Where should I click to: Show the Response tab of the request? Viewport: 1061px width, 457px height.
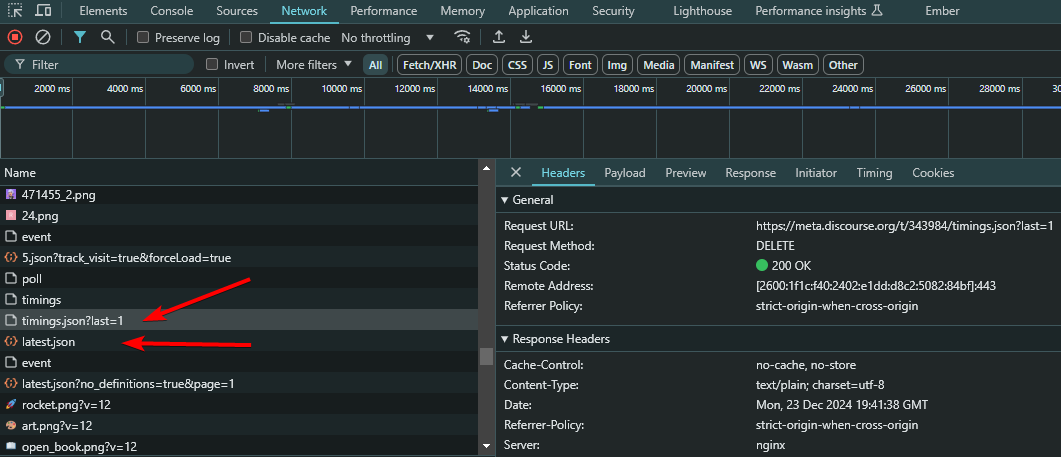click(750, 173)
